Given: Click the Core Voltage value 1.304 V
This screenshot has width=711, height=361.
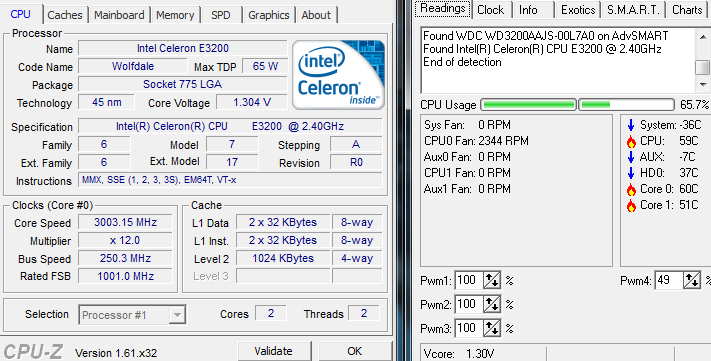Looking at the screenshot, I should pyautogui.click(x=252, y=102).
